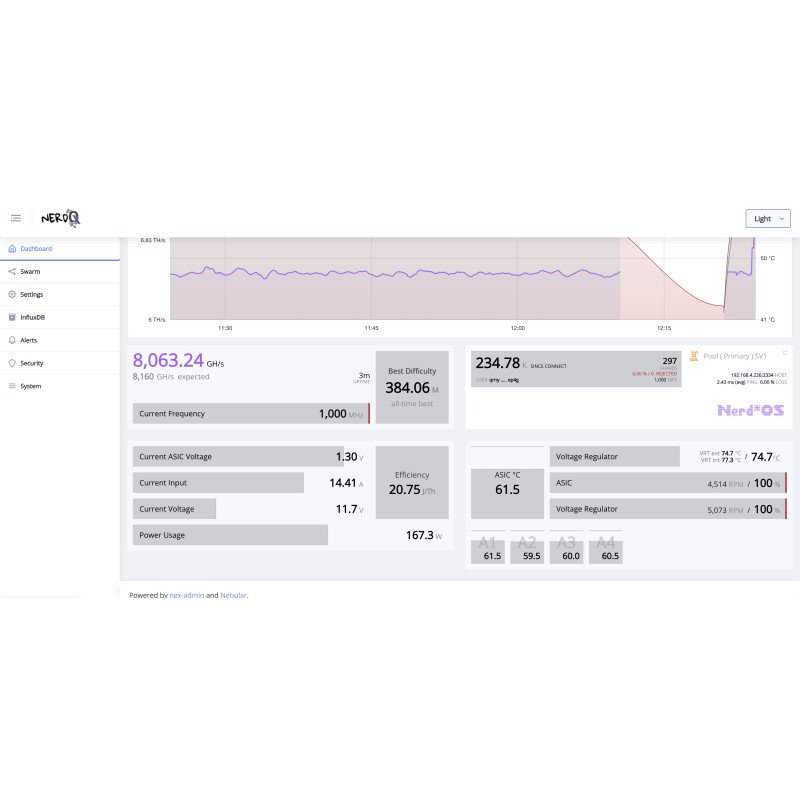The image size is (800, 800).
Task: Click the Dashboard home icon
Action: point(12,248)
